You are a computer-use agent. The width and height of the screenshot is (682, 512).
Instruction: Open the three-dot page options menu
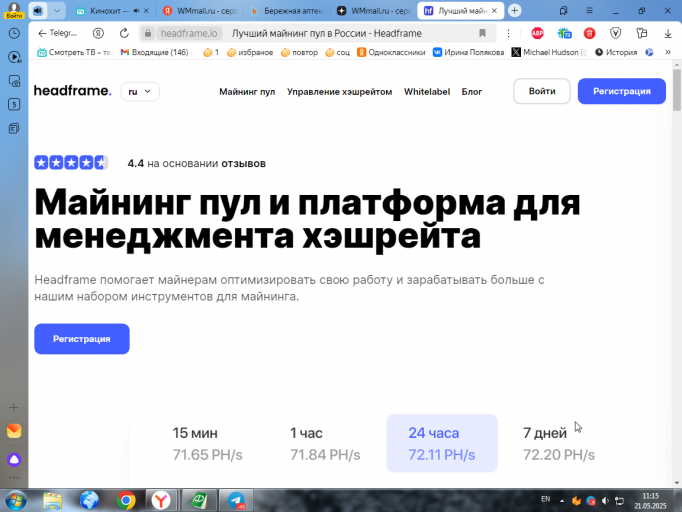[x=508, y=33]
